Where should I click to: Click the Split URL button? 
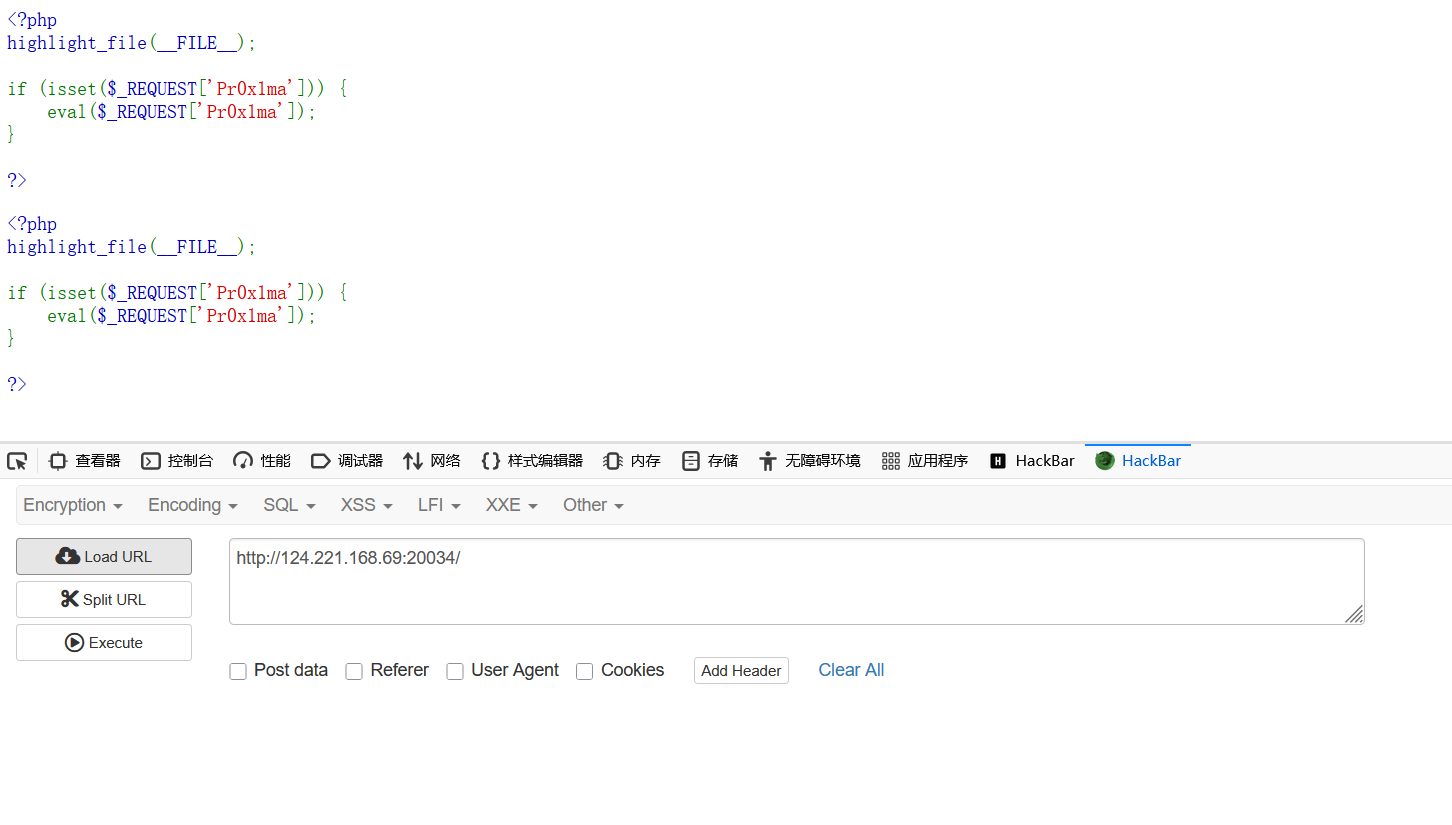click(104, 600)
